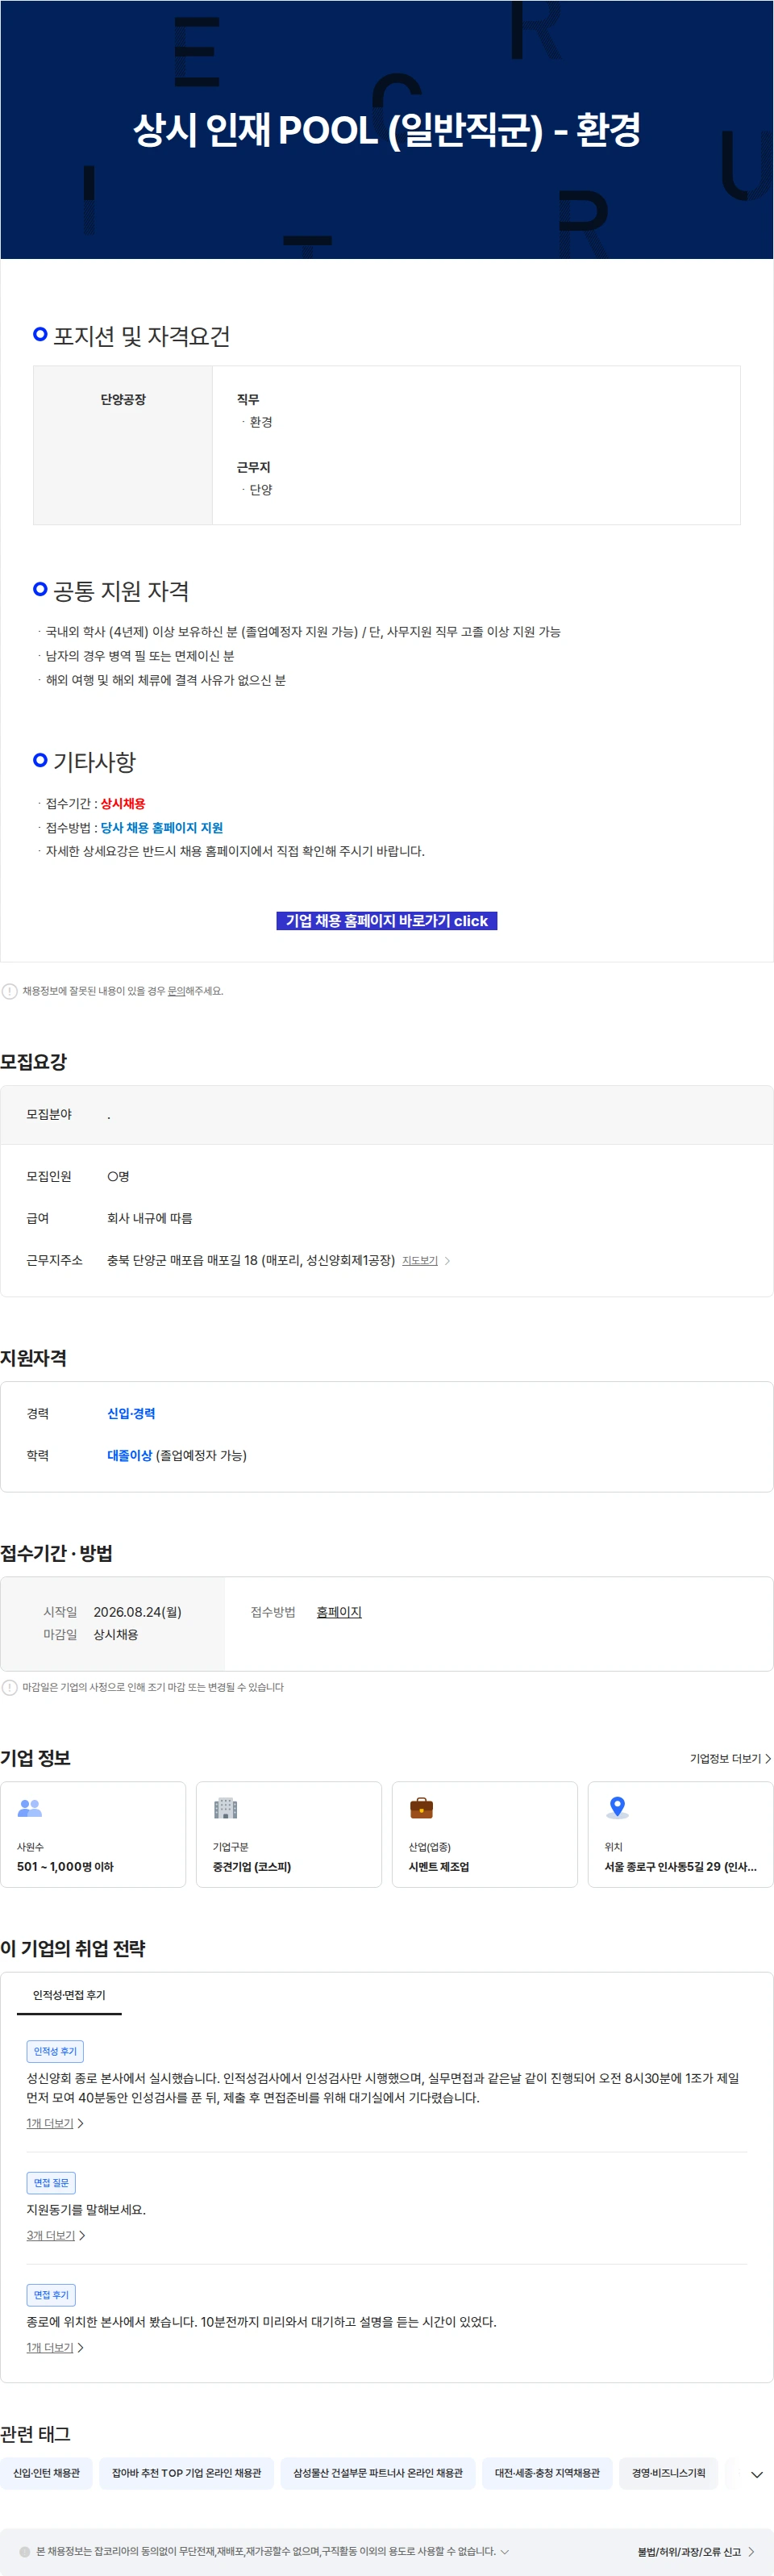Click the employee count people icon
Image resolution: width=774 pixels, height=2576 pixels.
tap(30, 1807)
